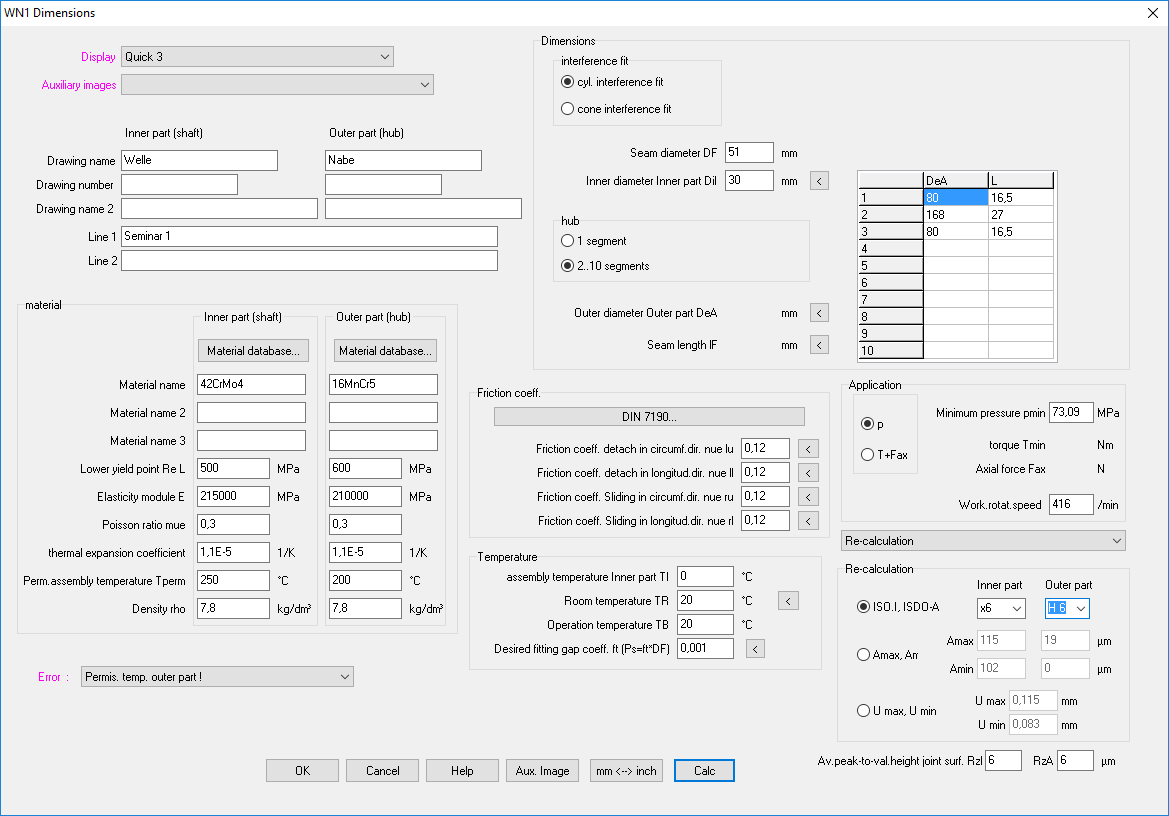Click the Calc button

(704, 771)
